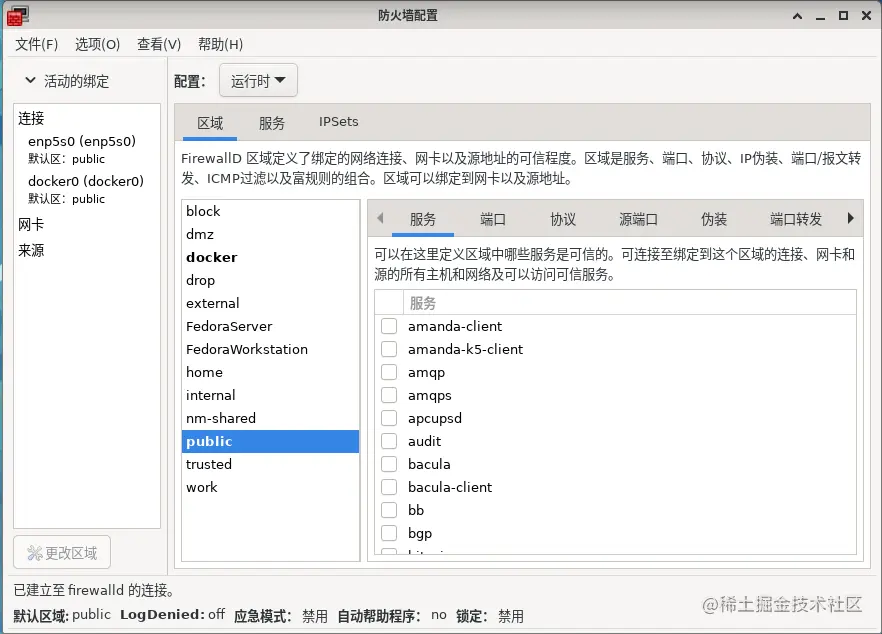Screen dimensions: 882x634
Task: Select the docker0 (docker0) connection
Action: (x=87, y=190)
